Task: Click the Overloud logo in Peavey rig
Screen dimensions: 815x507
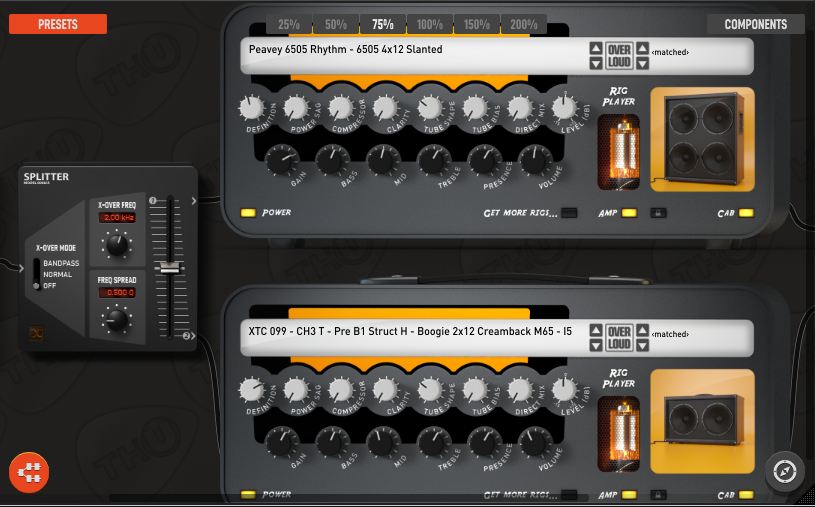Action: tap(619, 56)
